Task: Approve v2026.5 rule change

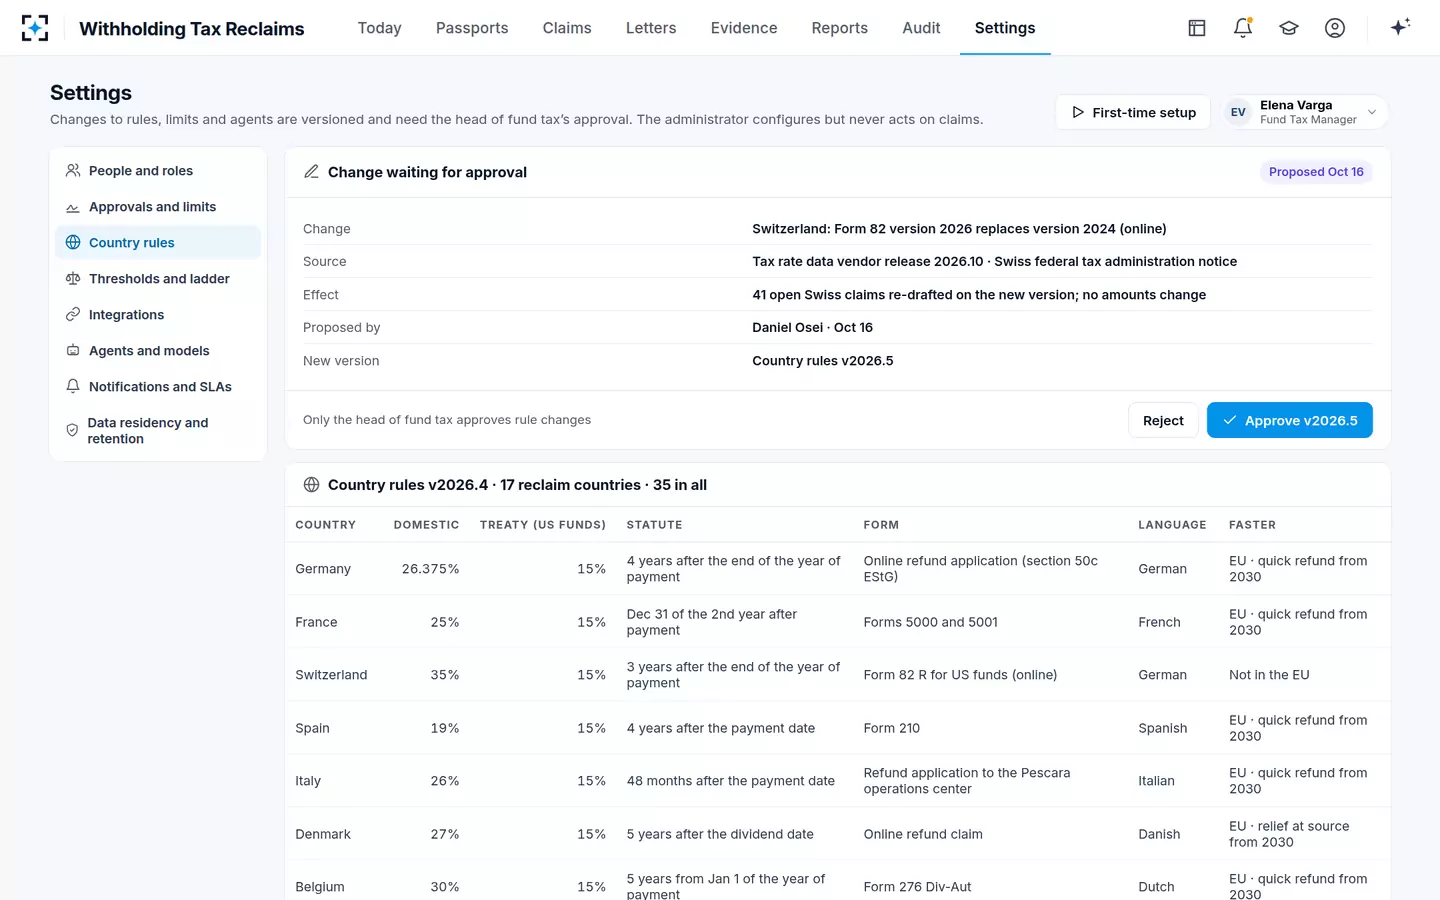Action: coord(1290,421)
